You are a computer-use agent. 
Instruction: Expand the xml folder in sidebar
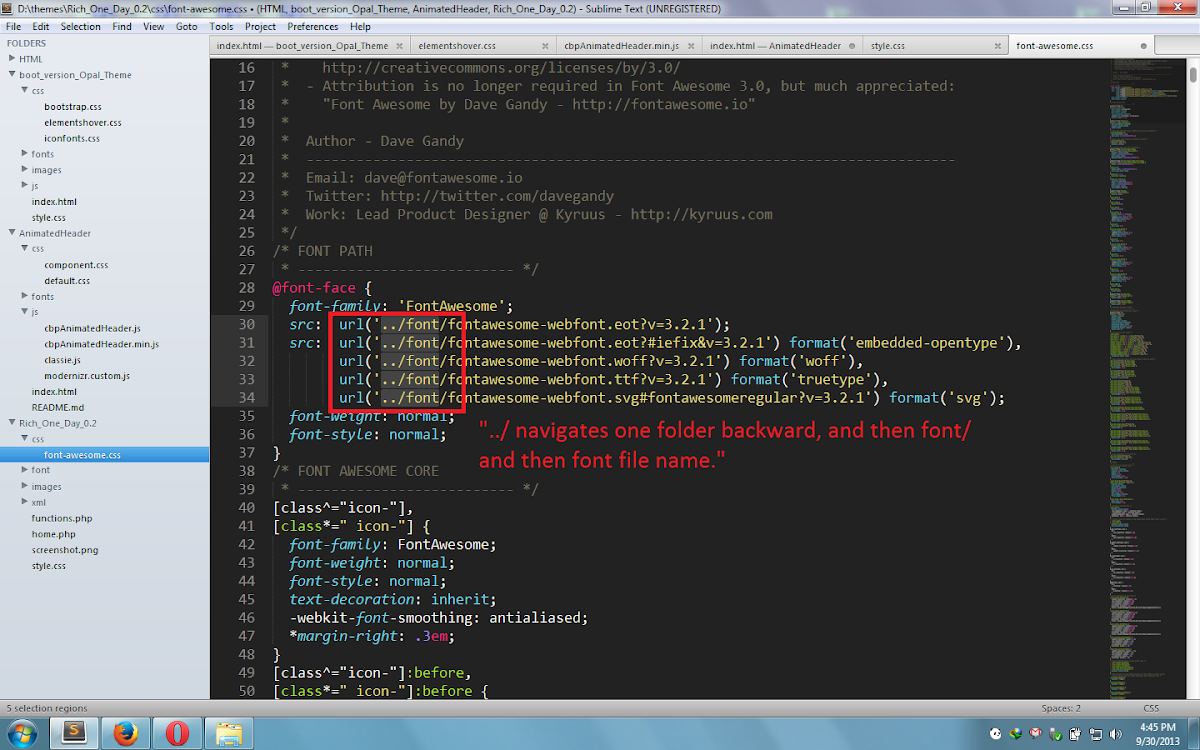[24, 502]
